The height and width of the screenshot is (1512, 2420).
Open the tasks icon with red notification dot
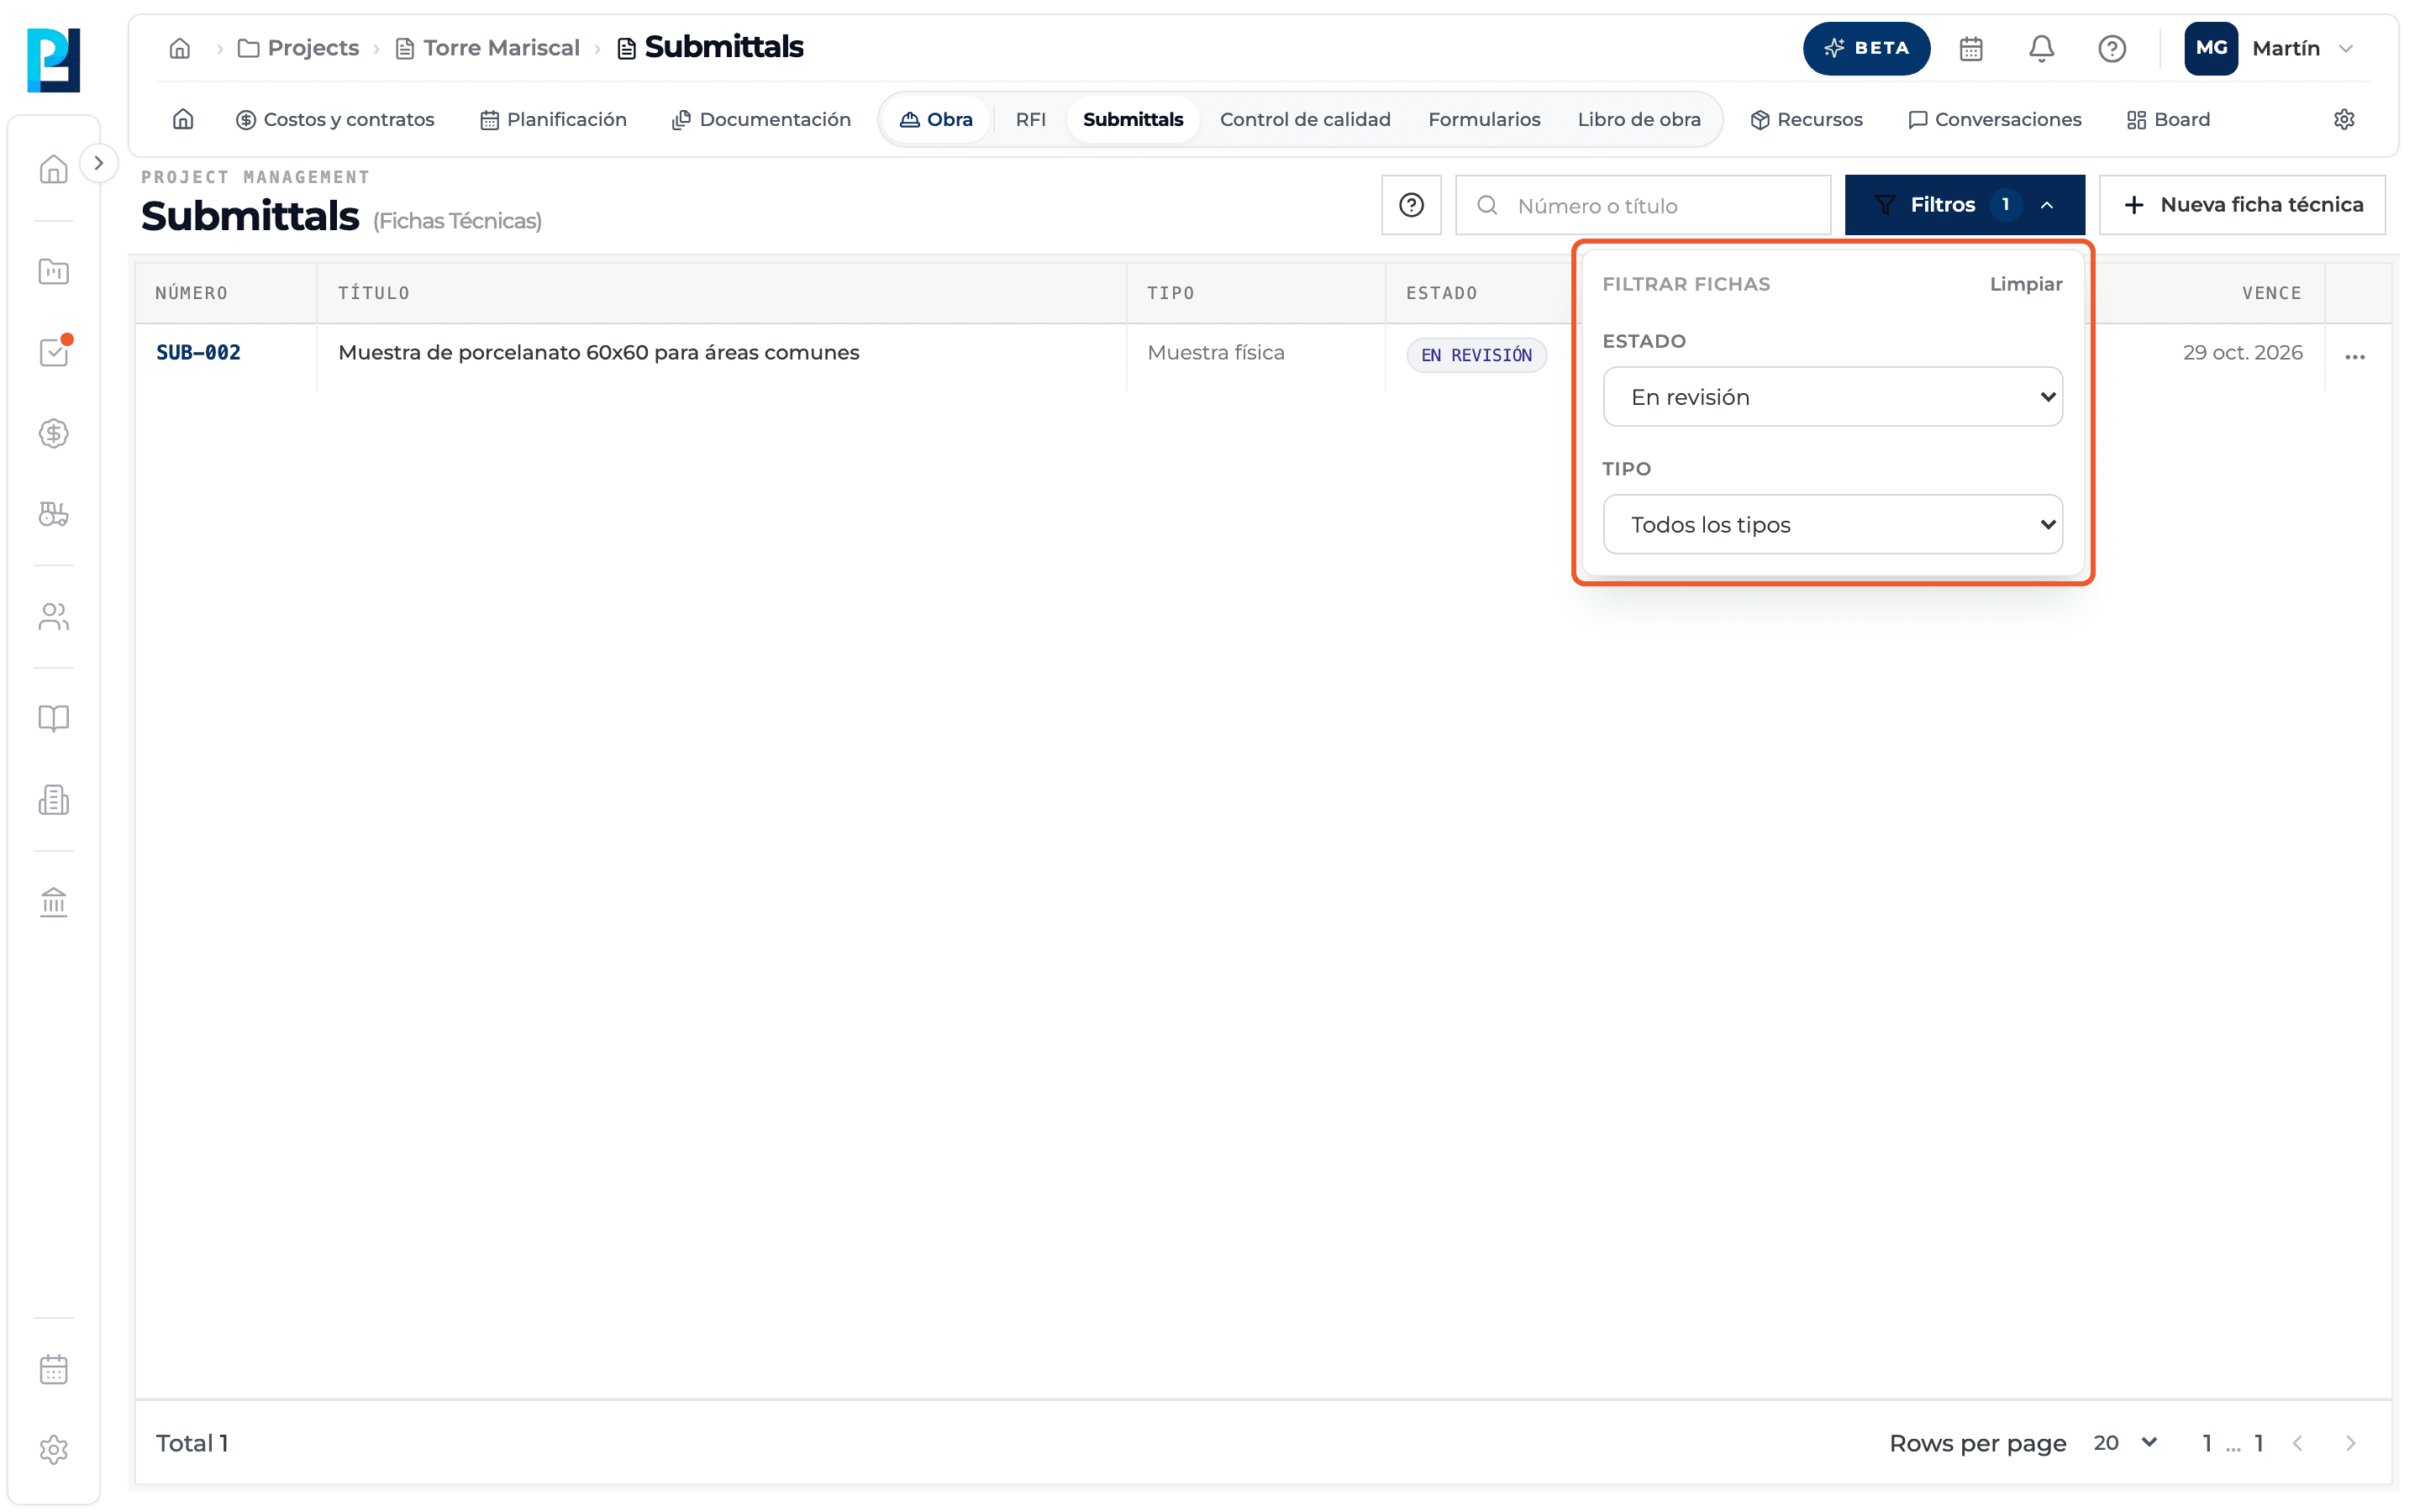[53, 352]
